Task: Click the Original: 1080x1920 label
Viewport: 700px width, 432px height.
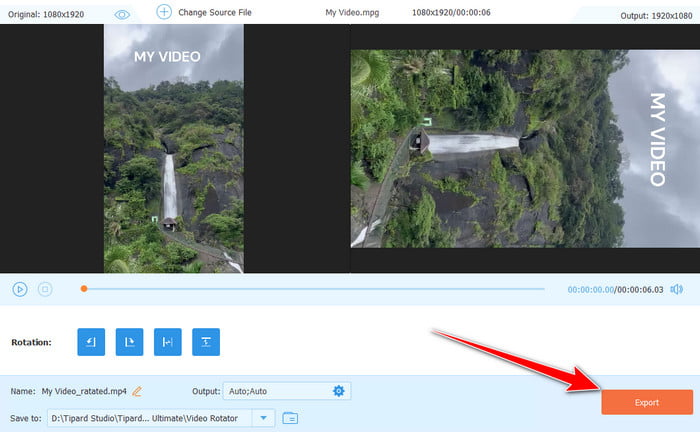Action: pos(46,14)
